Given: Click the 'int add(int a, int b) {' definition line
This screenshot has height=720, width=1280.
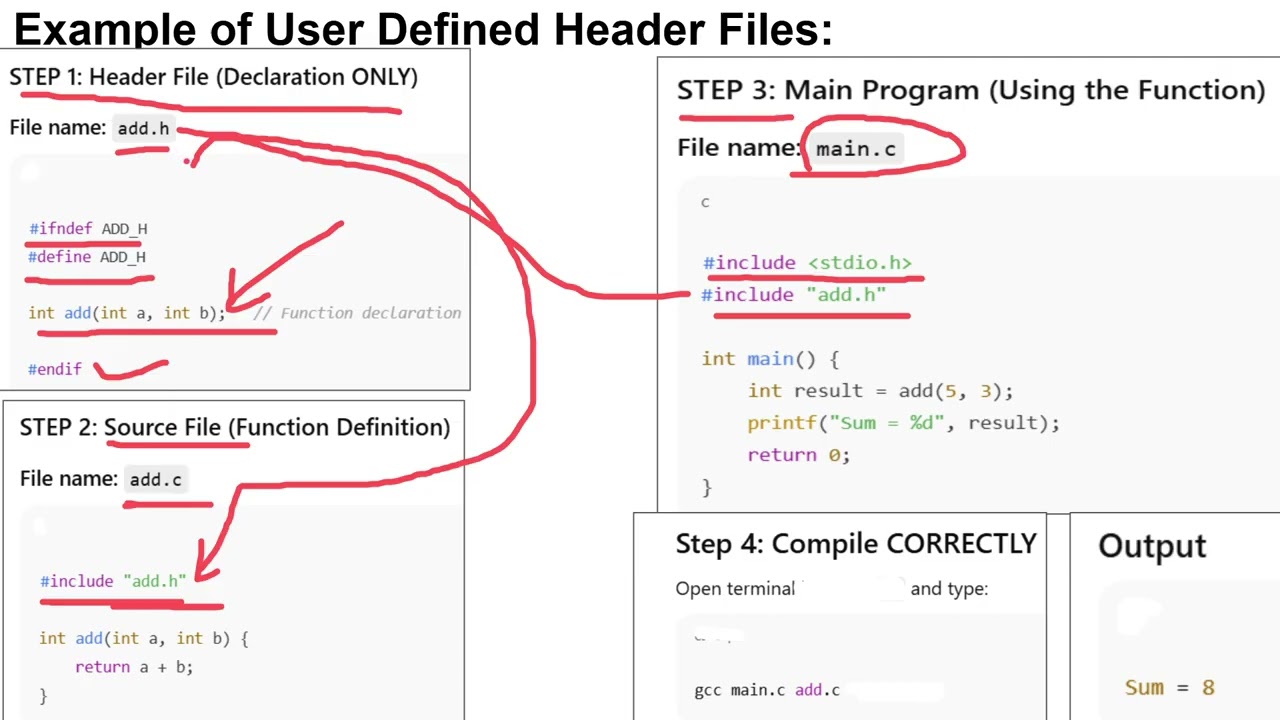Looking at the screenshot, I should [144, 638].
